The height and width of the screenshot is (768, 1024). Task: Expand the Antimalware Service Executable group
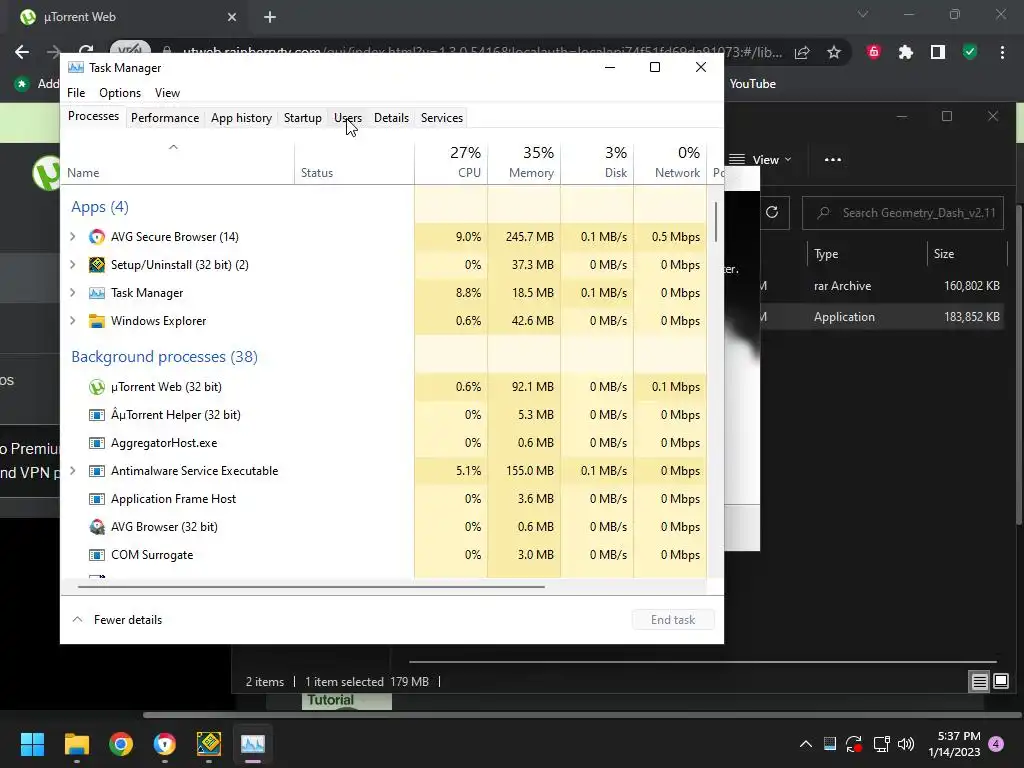(x=72, y=472)
